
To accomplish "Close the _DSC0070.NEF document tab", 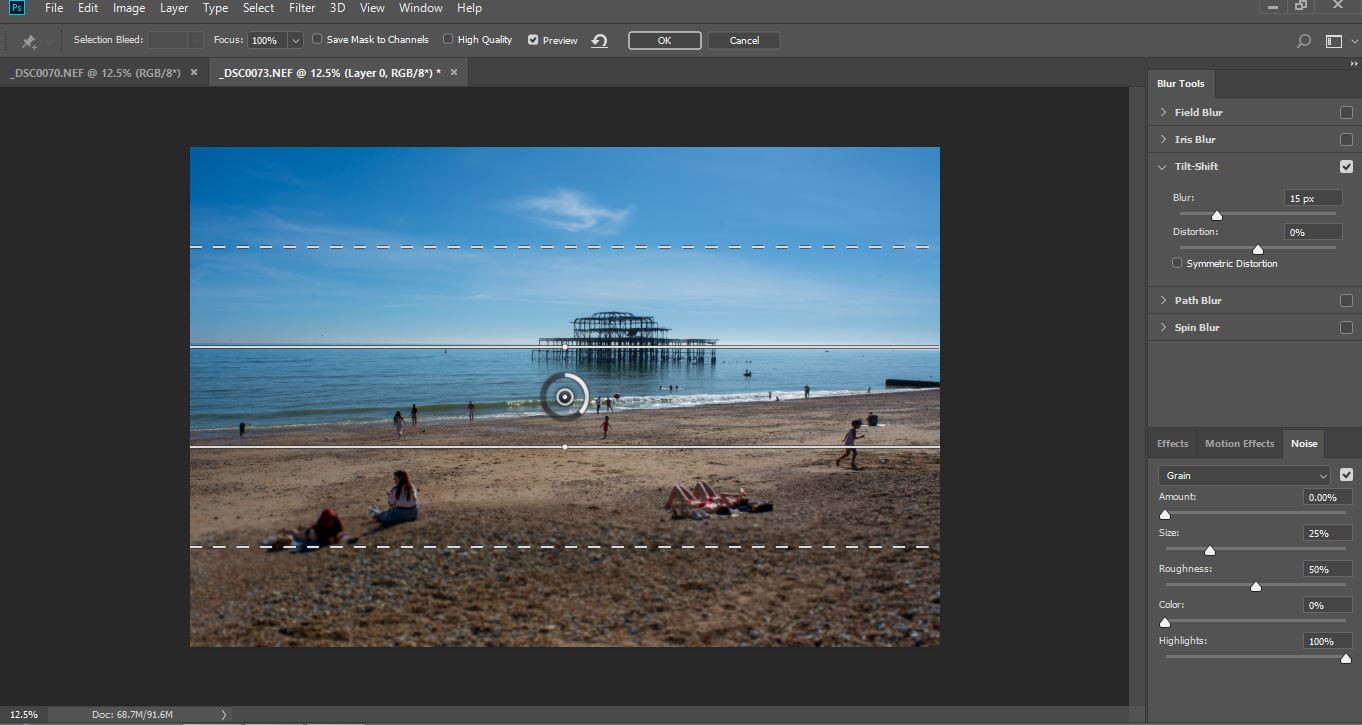I will pyautogui.click(x=194, y=73).
